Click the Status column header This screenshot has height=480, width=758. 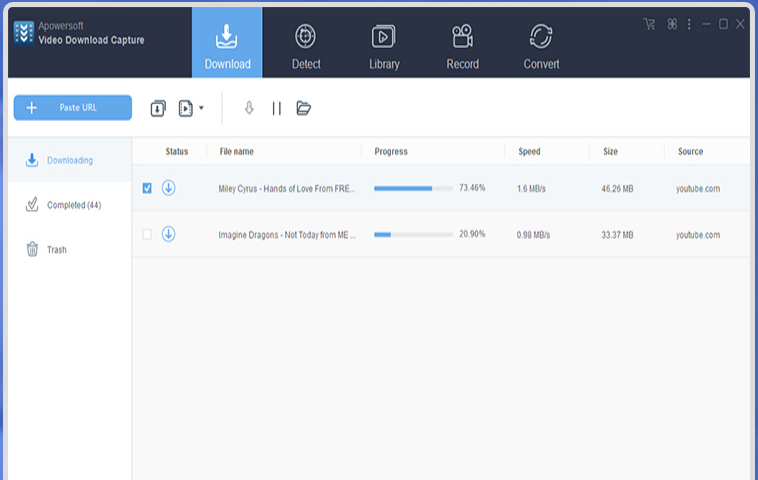pyautogui.click(x=176, y=151)
